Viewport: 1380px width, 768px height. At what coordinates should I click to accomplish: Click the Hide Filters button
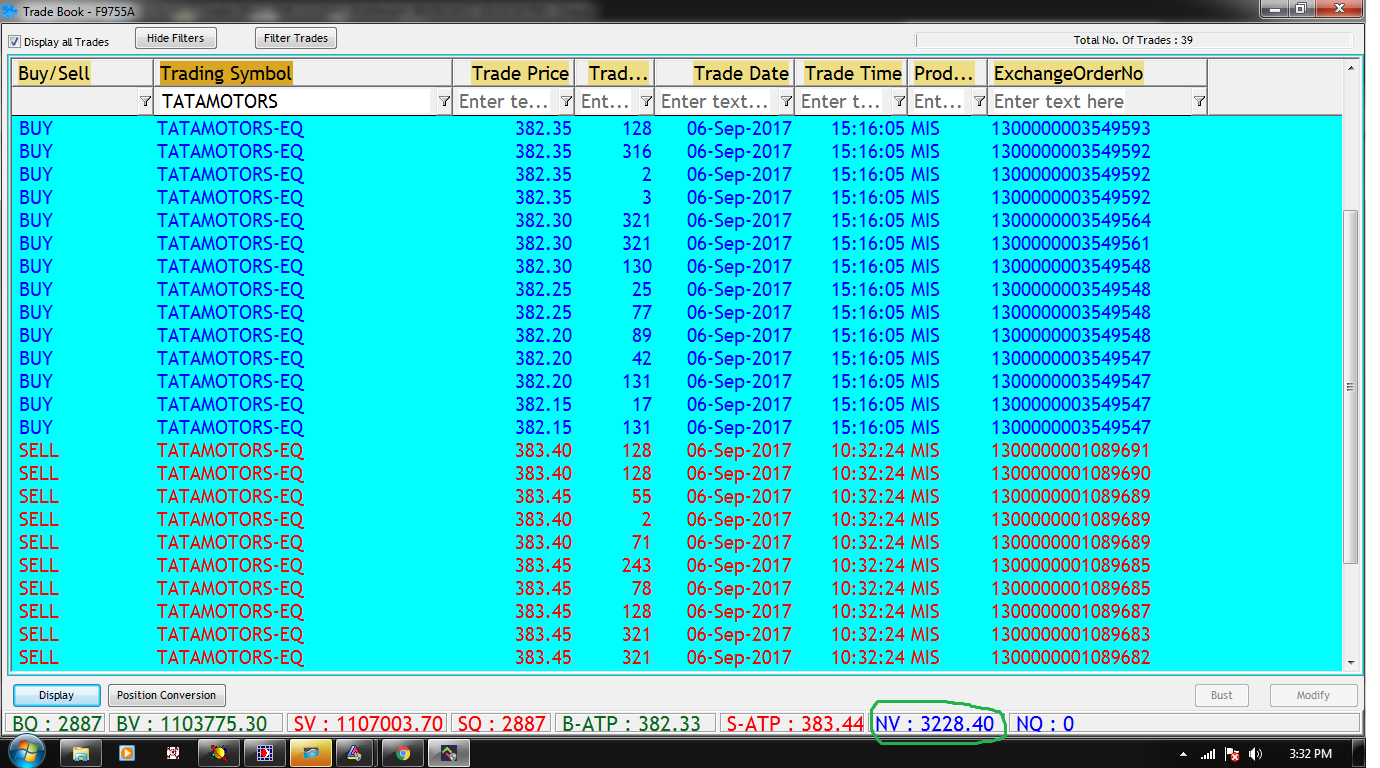point(175,38)
